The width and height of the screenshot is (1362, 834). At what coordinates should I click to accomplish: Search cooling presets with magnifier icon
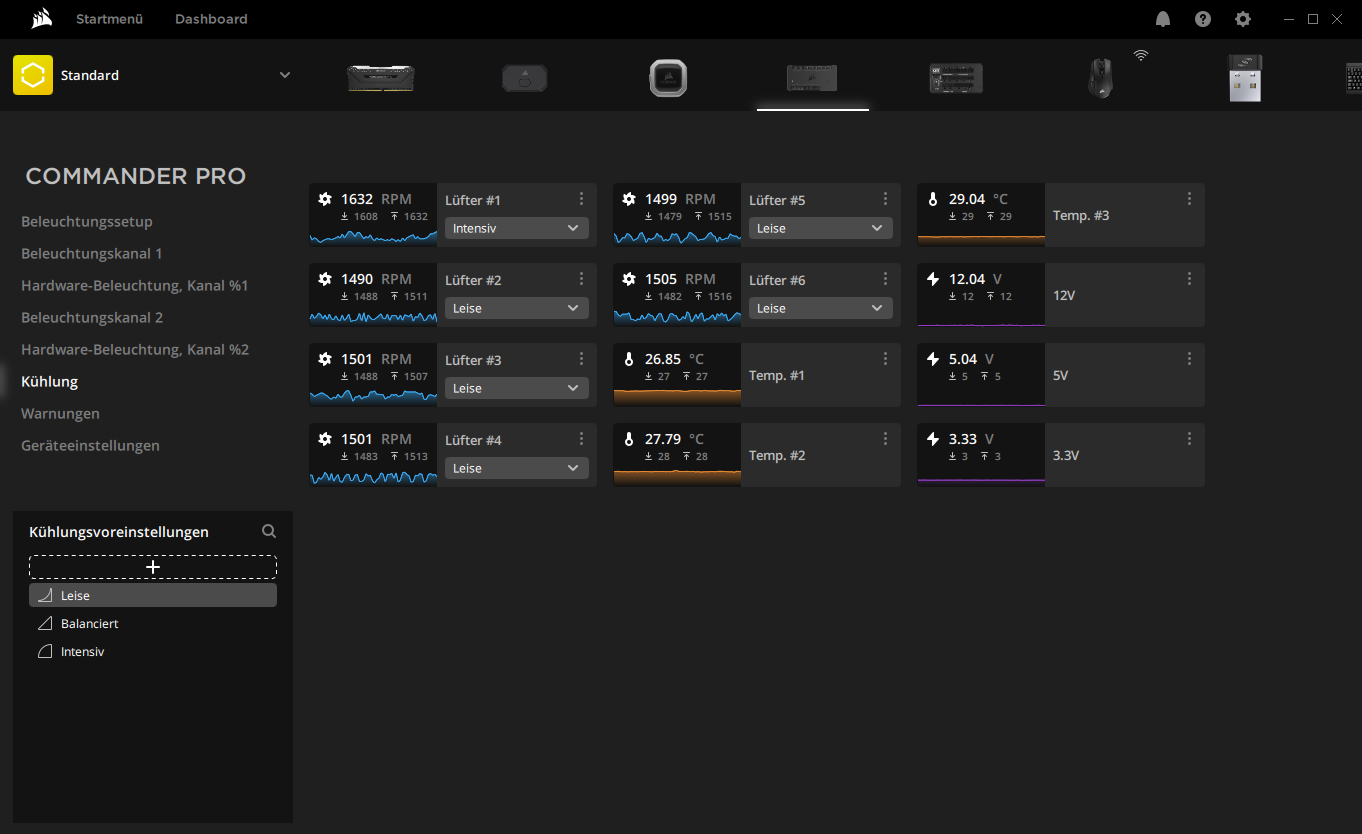click(269, 531)
